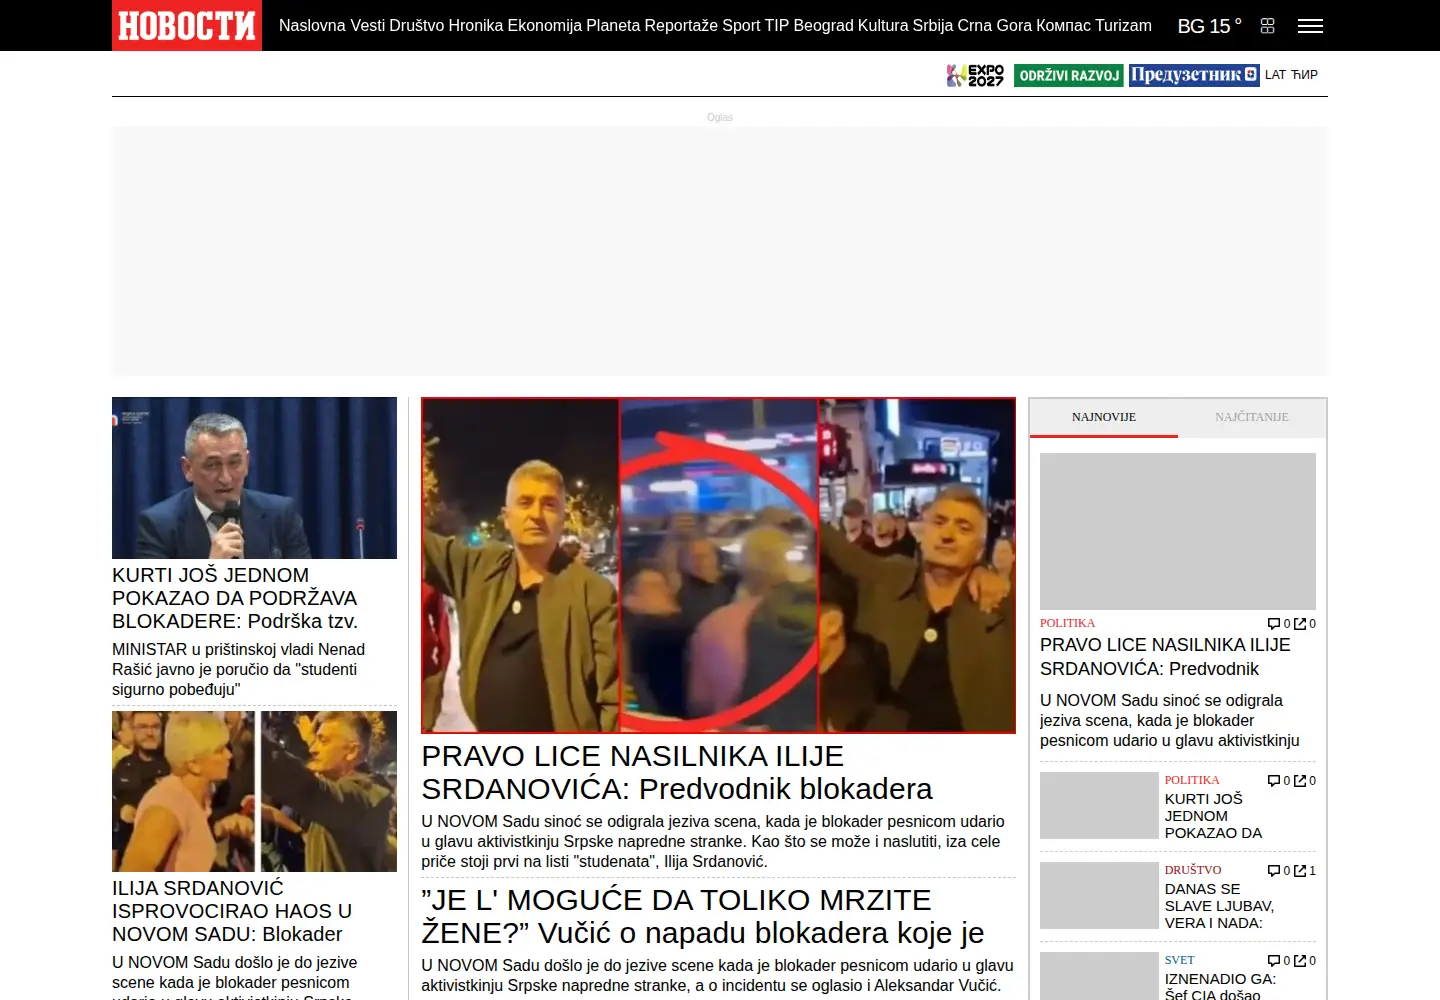Click share icon on PRAVO LICE sidebar article

pos(1300,624)
